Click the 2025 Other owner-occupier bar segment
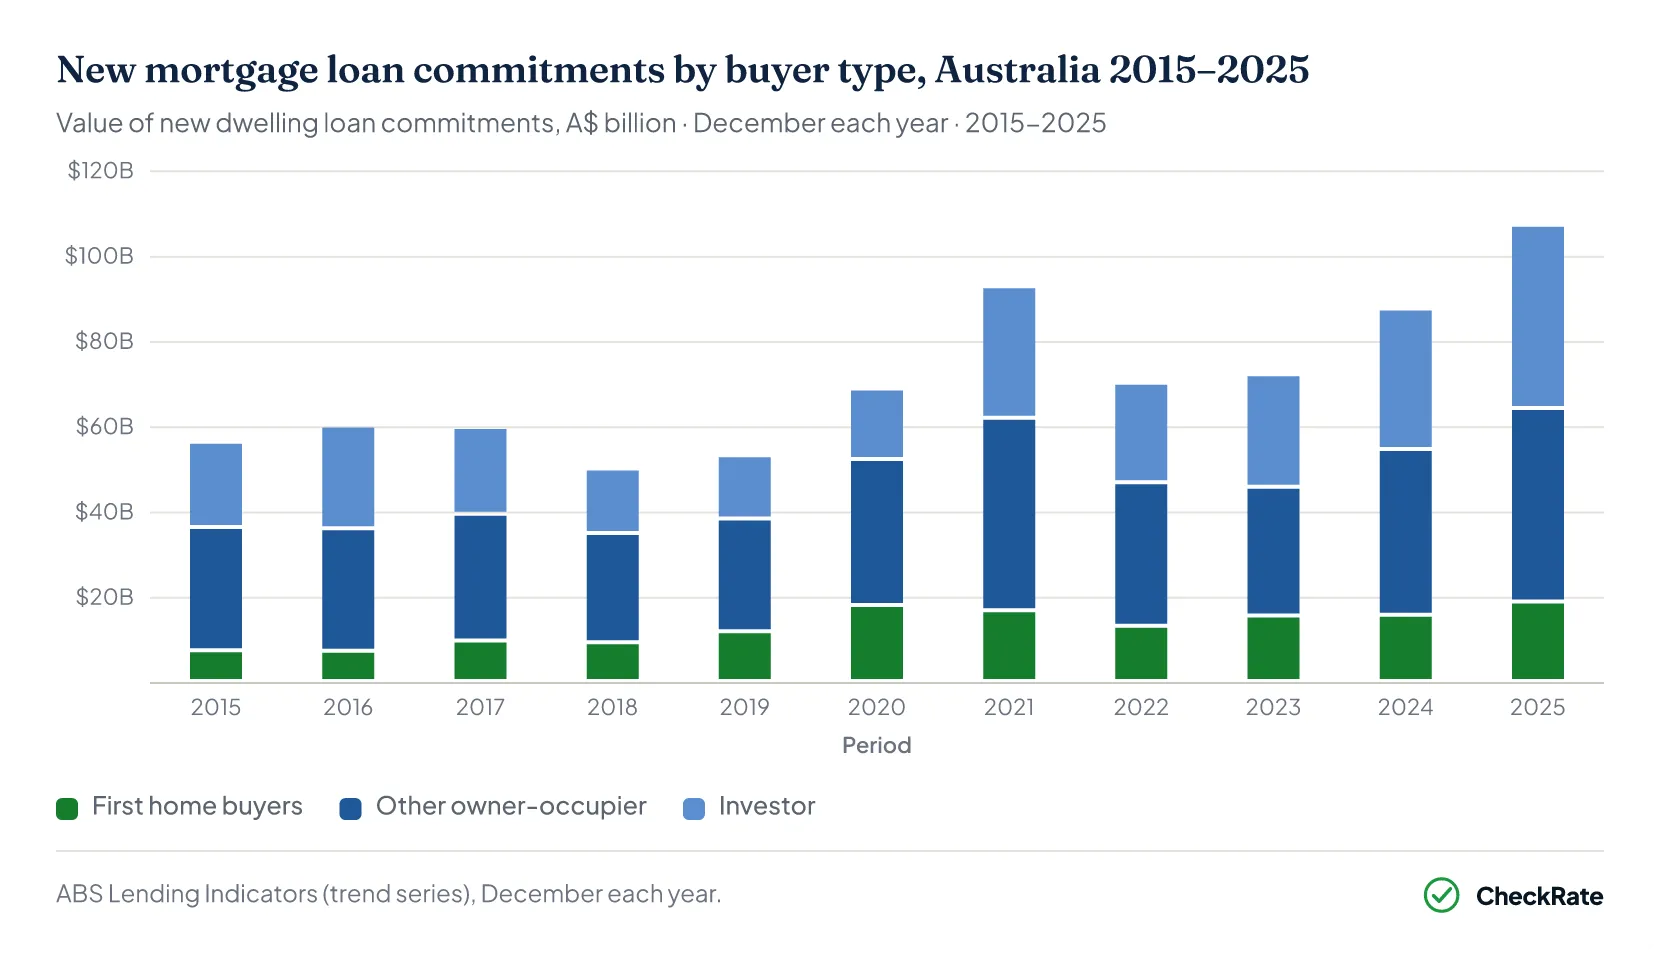This screenshot has width=1660, height=955. pos(1538,504)
